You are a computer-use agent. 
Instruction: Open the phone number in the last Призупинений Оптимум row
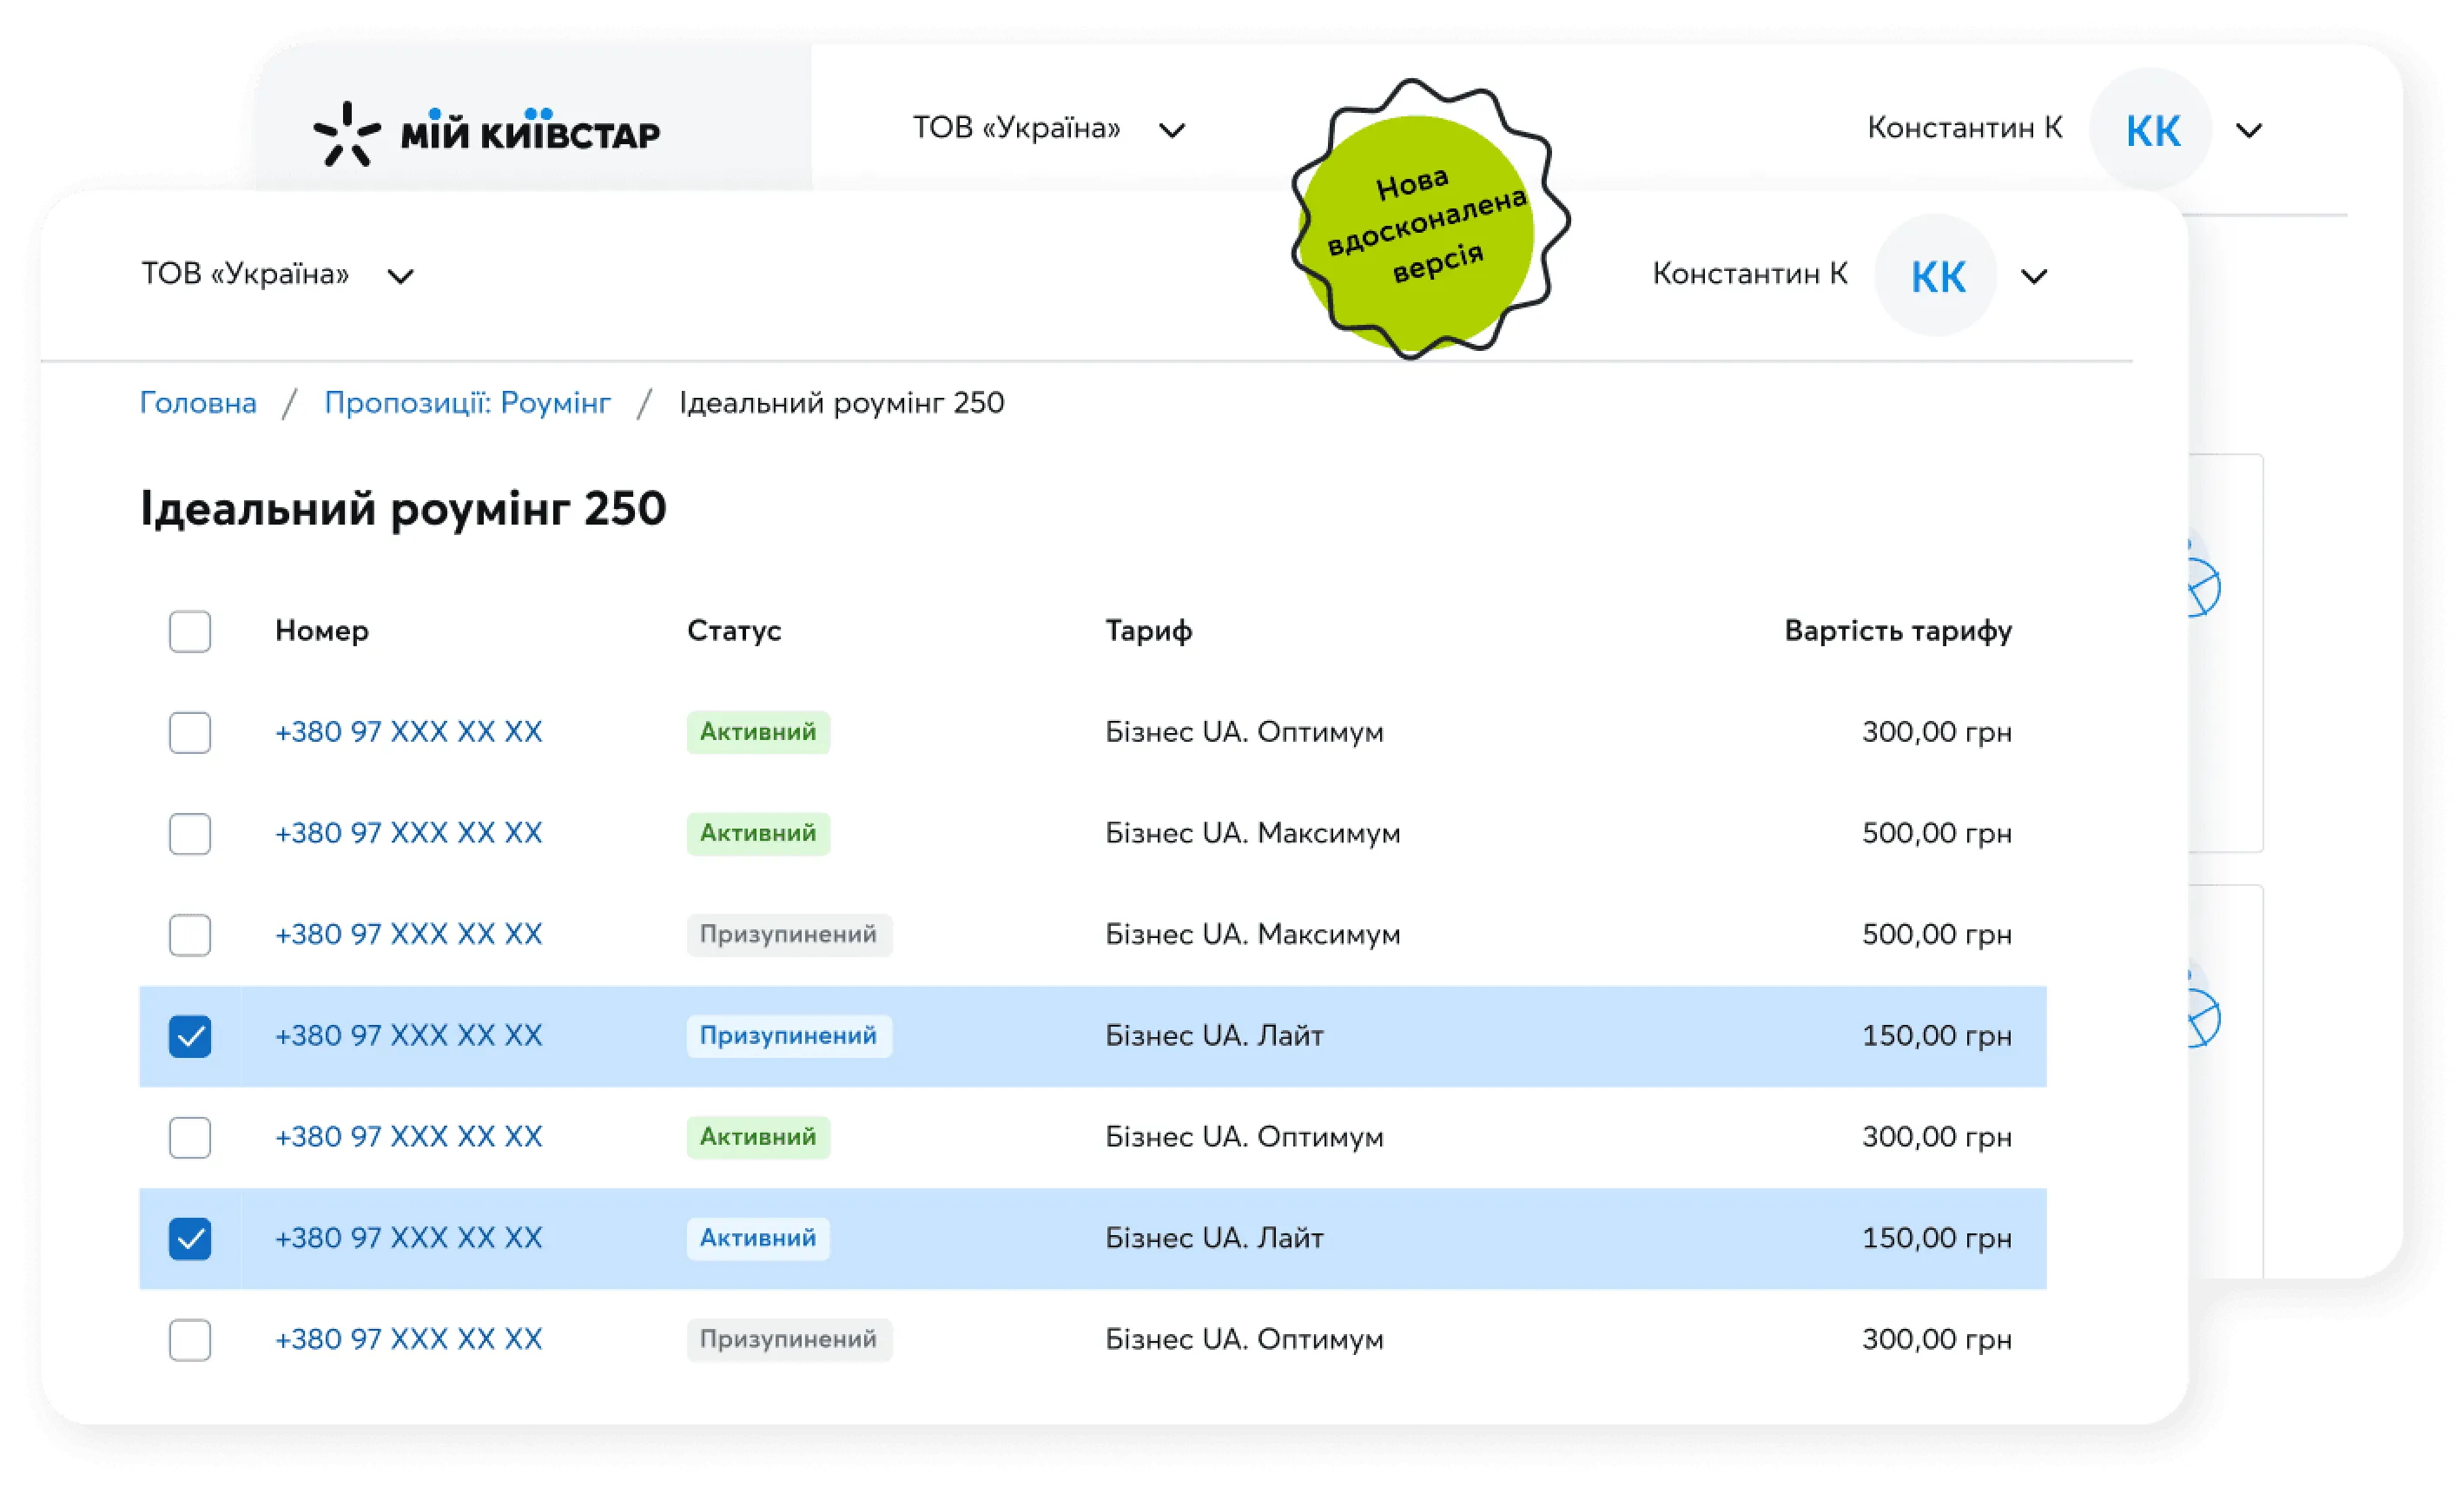click(x=408, y=1339)
